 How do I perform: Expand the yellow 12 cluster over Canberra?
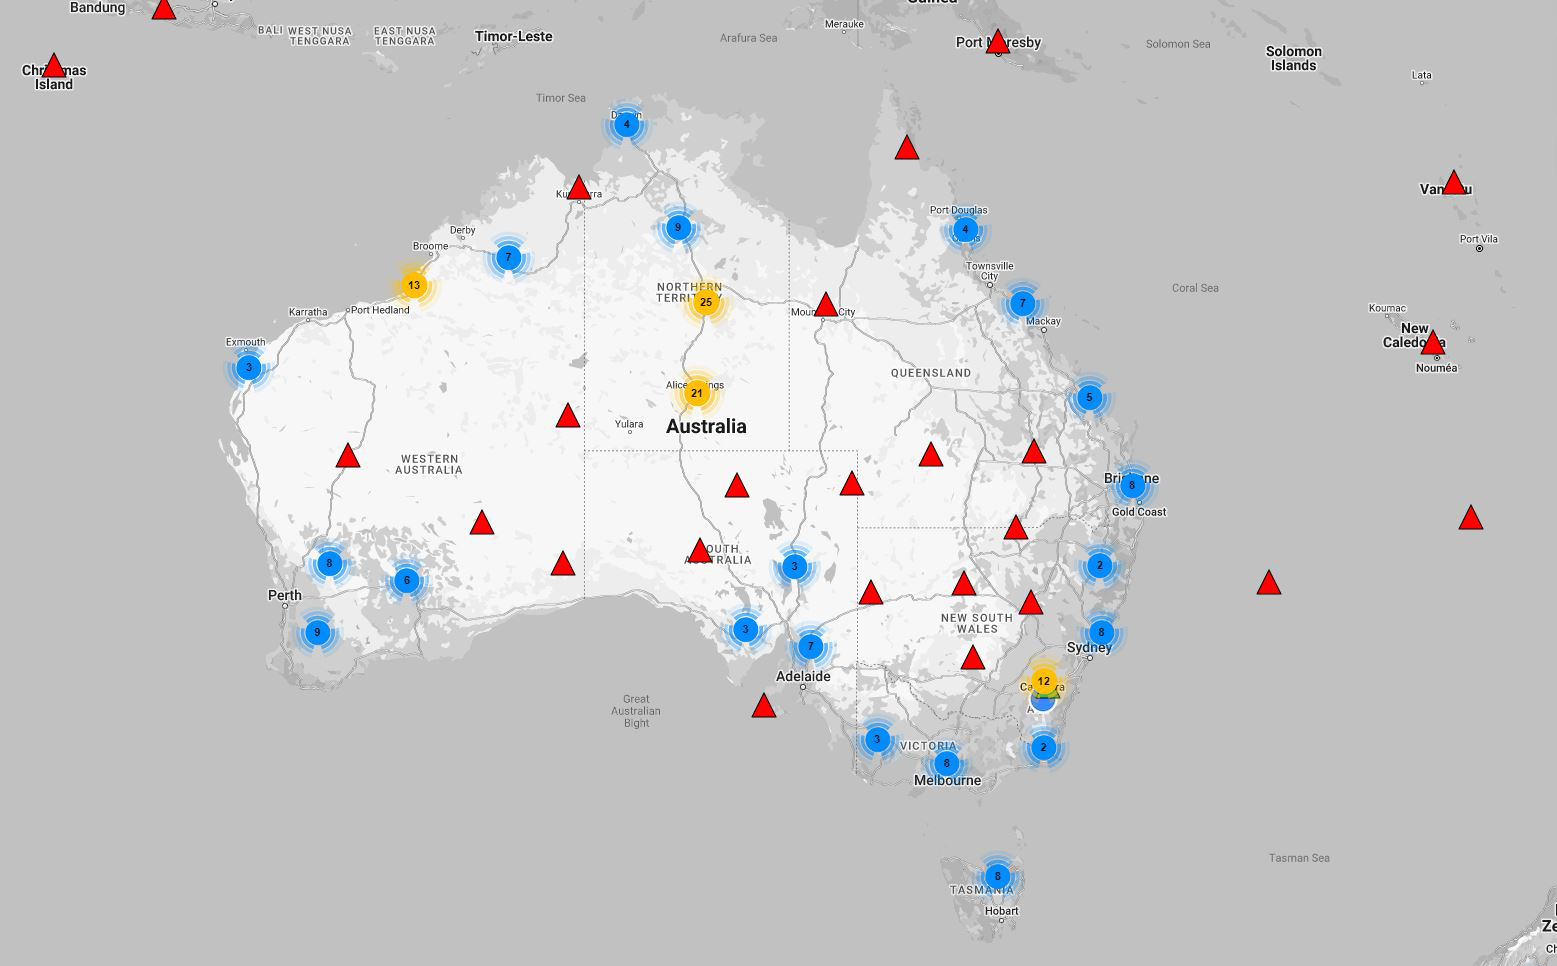[1044, 681]
